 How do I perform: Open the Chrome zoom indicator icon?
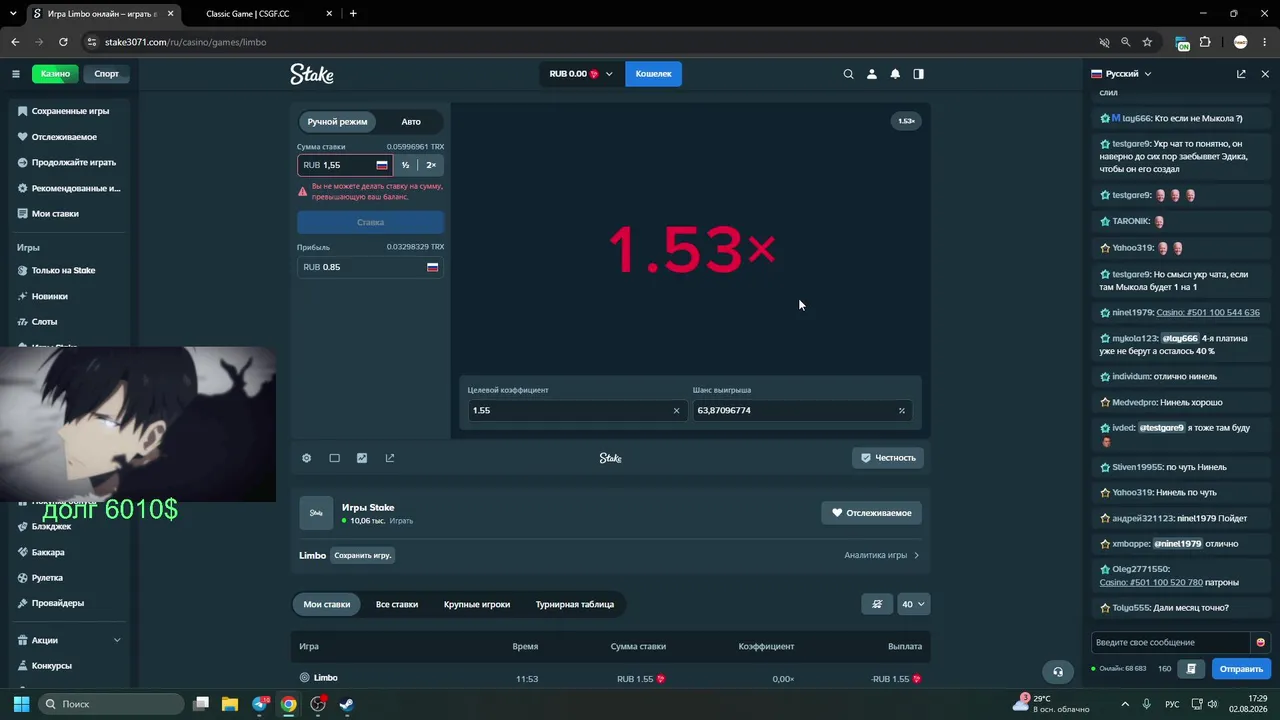point(1126,42)
